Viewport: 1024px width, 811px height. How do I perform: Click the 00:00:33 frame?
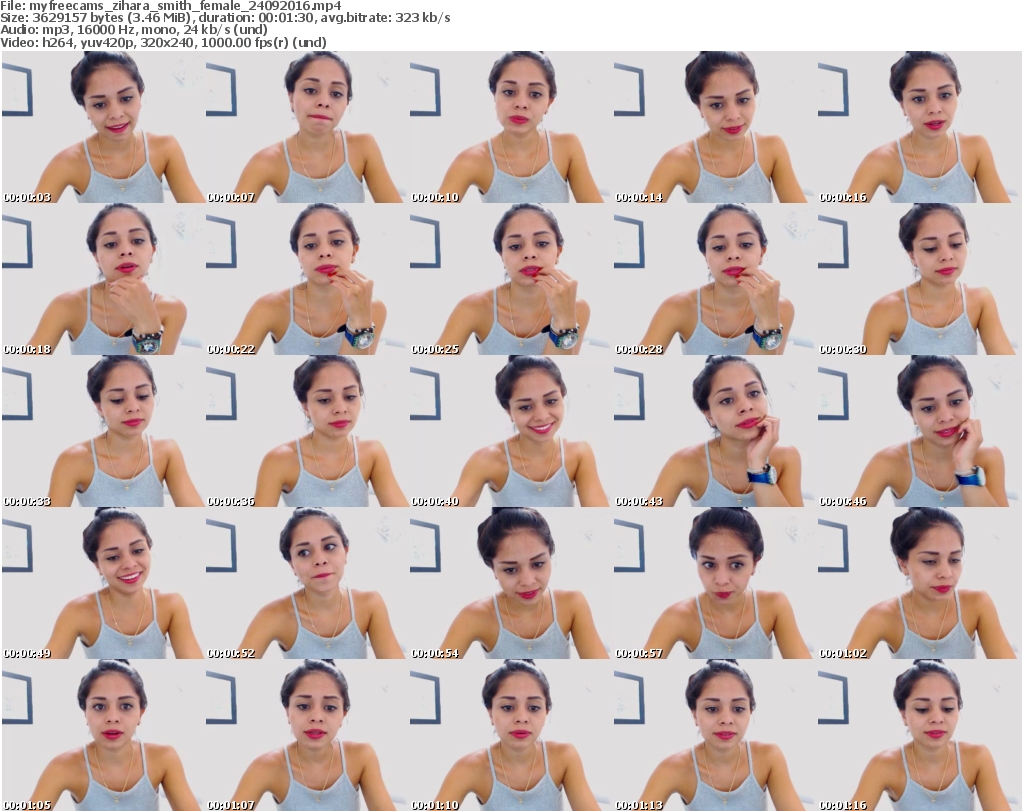(103, 432)
